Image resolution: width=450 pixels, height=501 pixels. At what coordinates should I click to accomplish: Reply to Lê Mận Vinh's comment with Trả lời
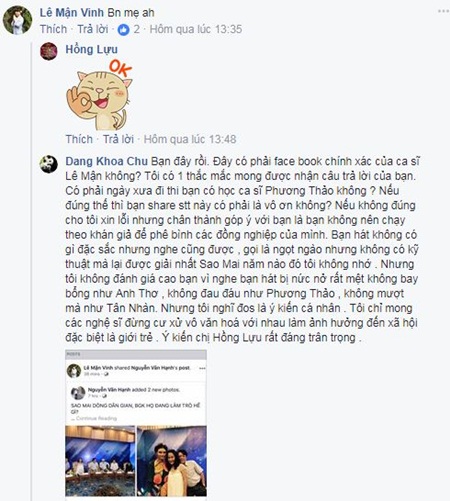point(93,29)
